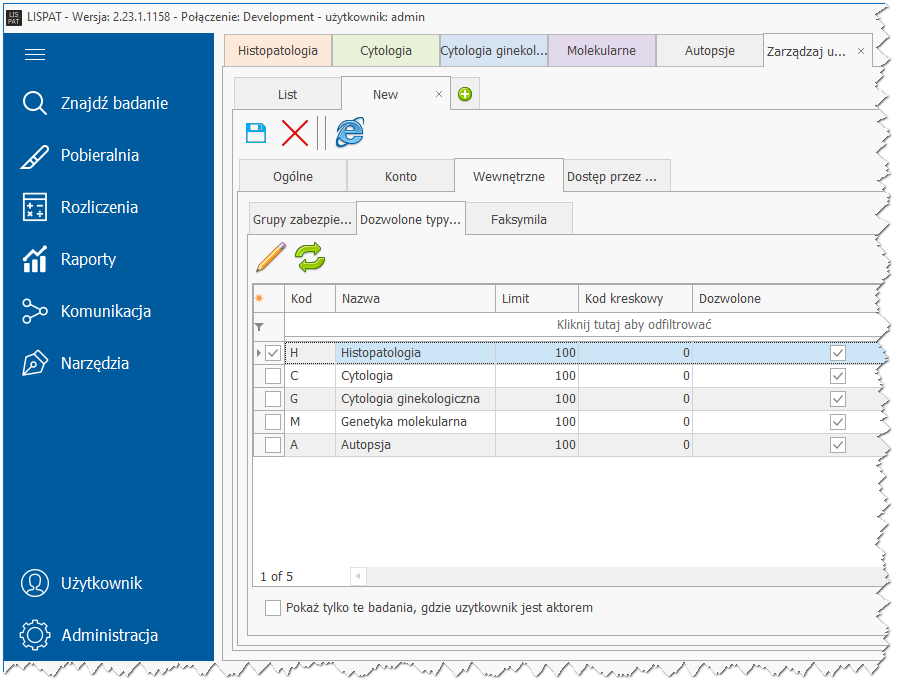Enable Pokaż tylko te badania checkbox
Screen dimensions: 900x686
[273, 608]
